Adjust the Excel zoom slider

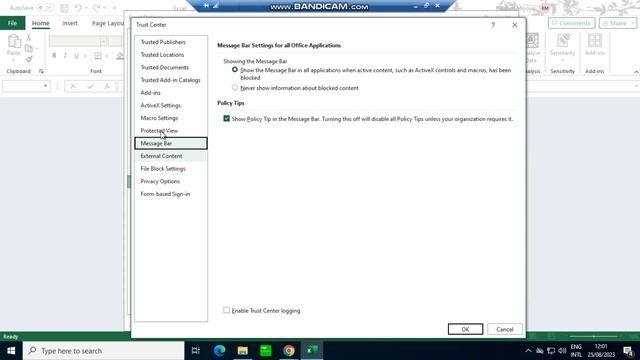point(593,336)
